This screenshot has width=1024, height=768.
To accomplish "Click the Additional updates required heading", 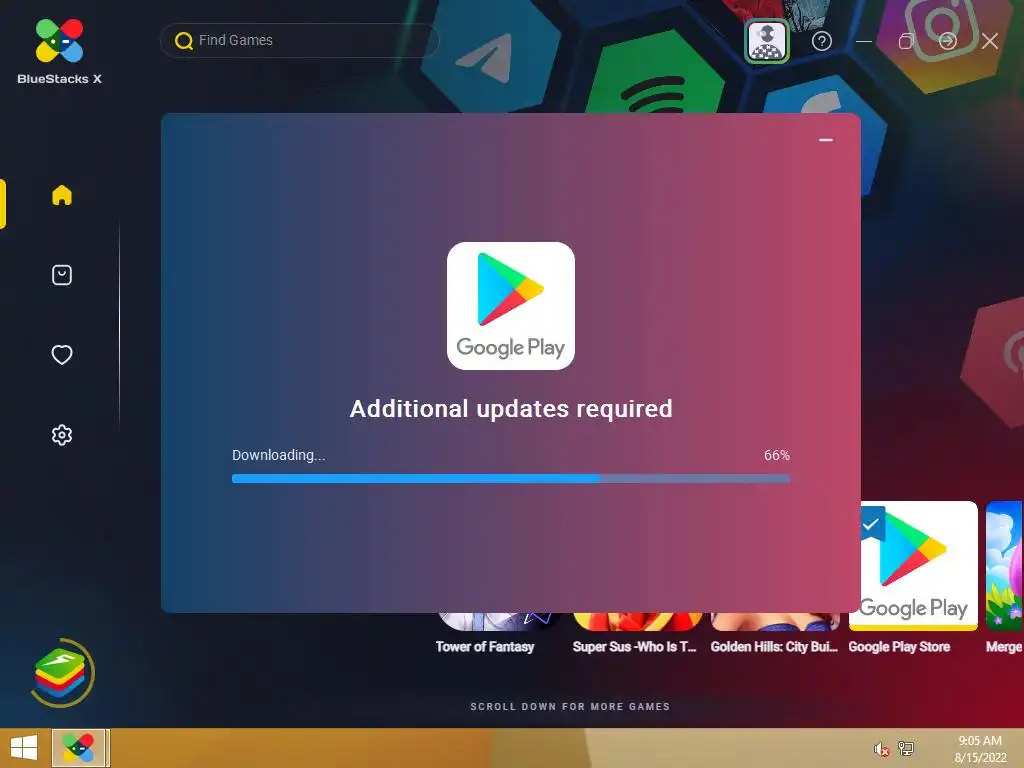I will click(x=511, y=409).
